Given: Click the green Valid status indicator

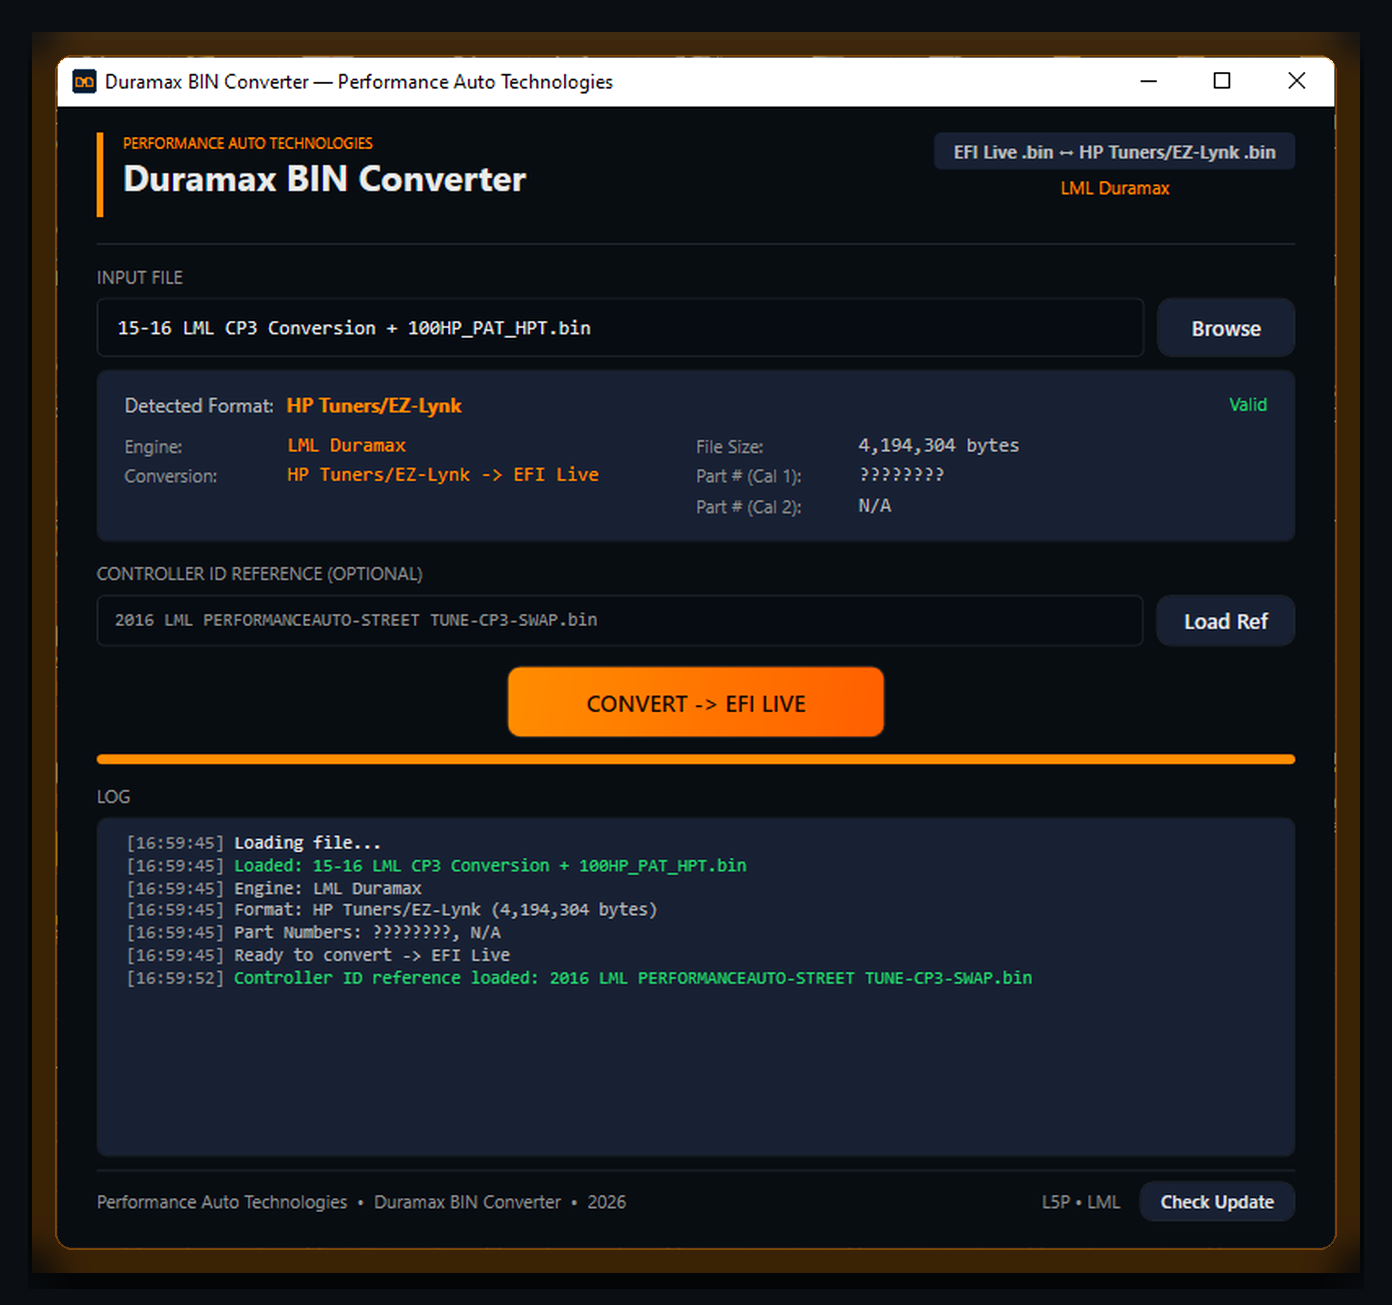Looking at the screenshot, I should click(1248, 405).
